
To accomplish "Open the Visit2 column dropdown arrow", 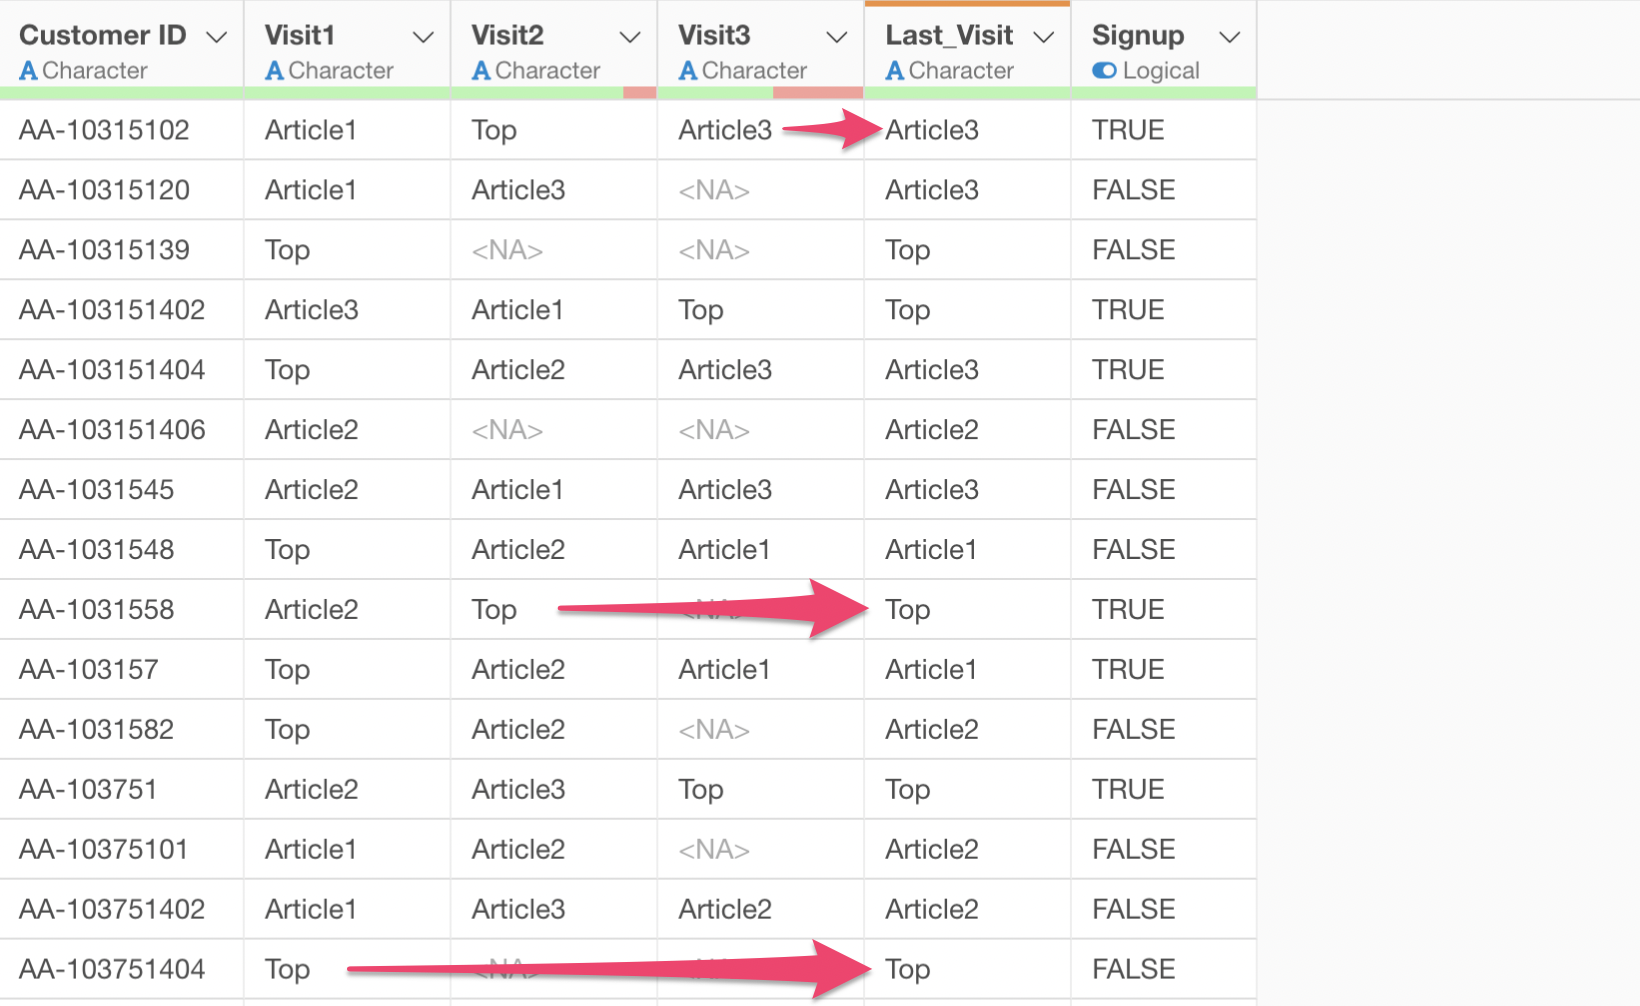I will pos(630,38).
